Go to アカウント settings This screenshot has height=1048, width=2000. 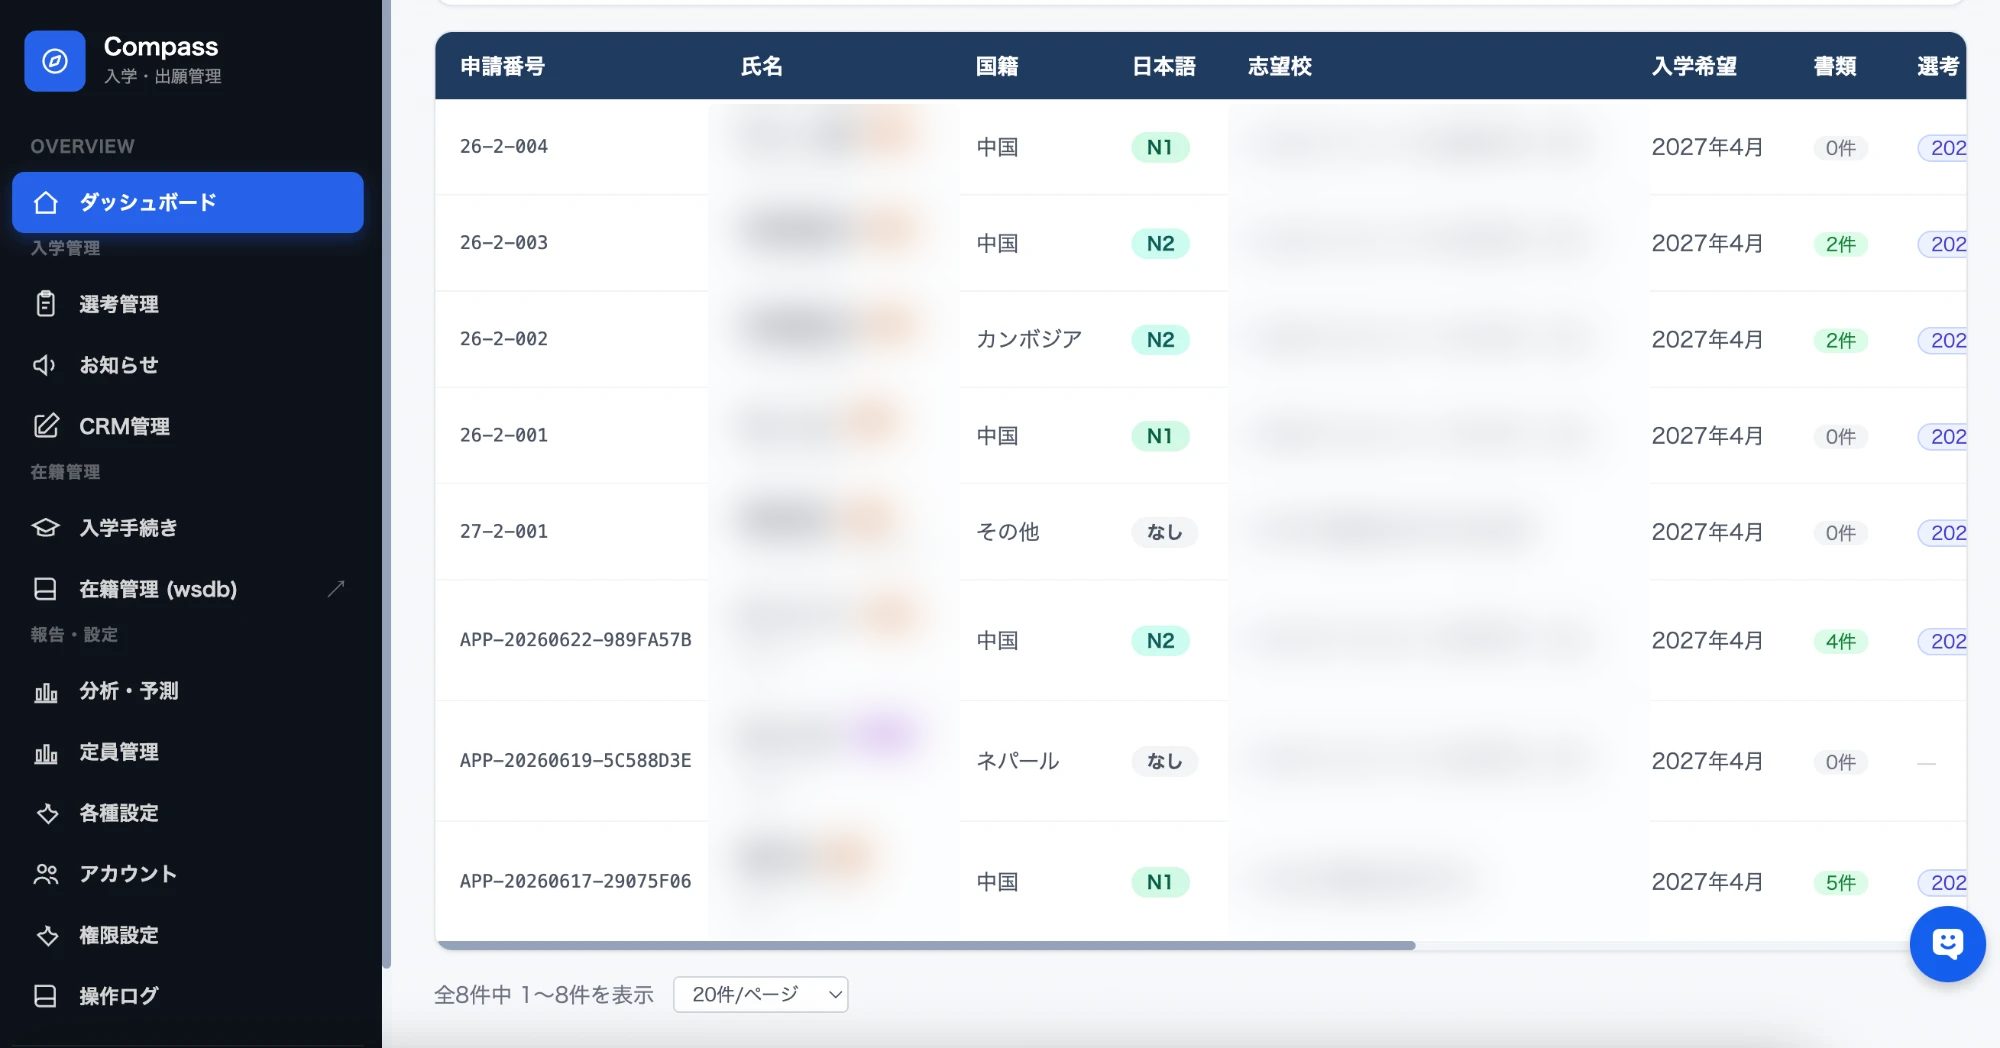pyautogui.click(x=188, y=874)
